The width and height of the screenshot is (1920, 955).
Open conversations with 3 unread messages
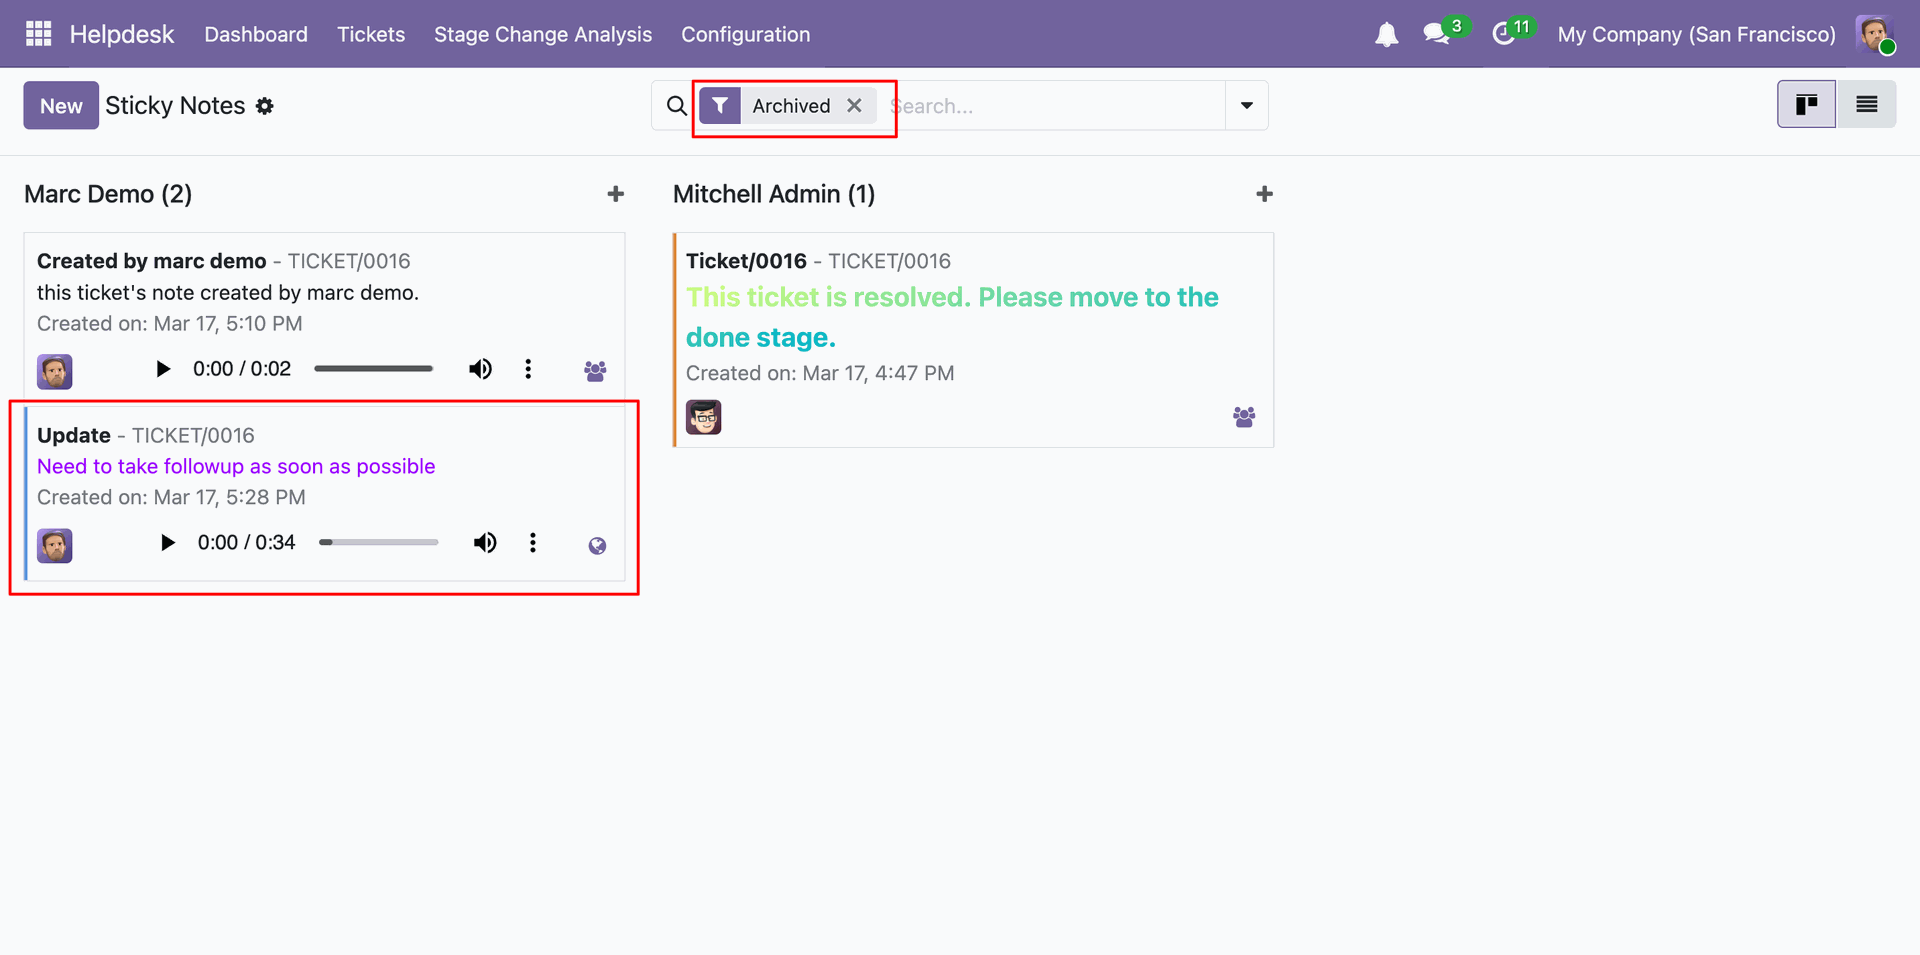click(1437, 34)
